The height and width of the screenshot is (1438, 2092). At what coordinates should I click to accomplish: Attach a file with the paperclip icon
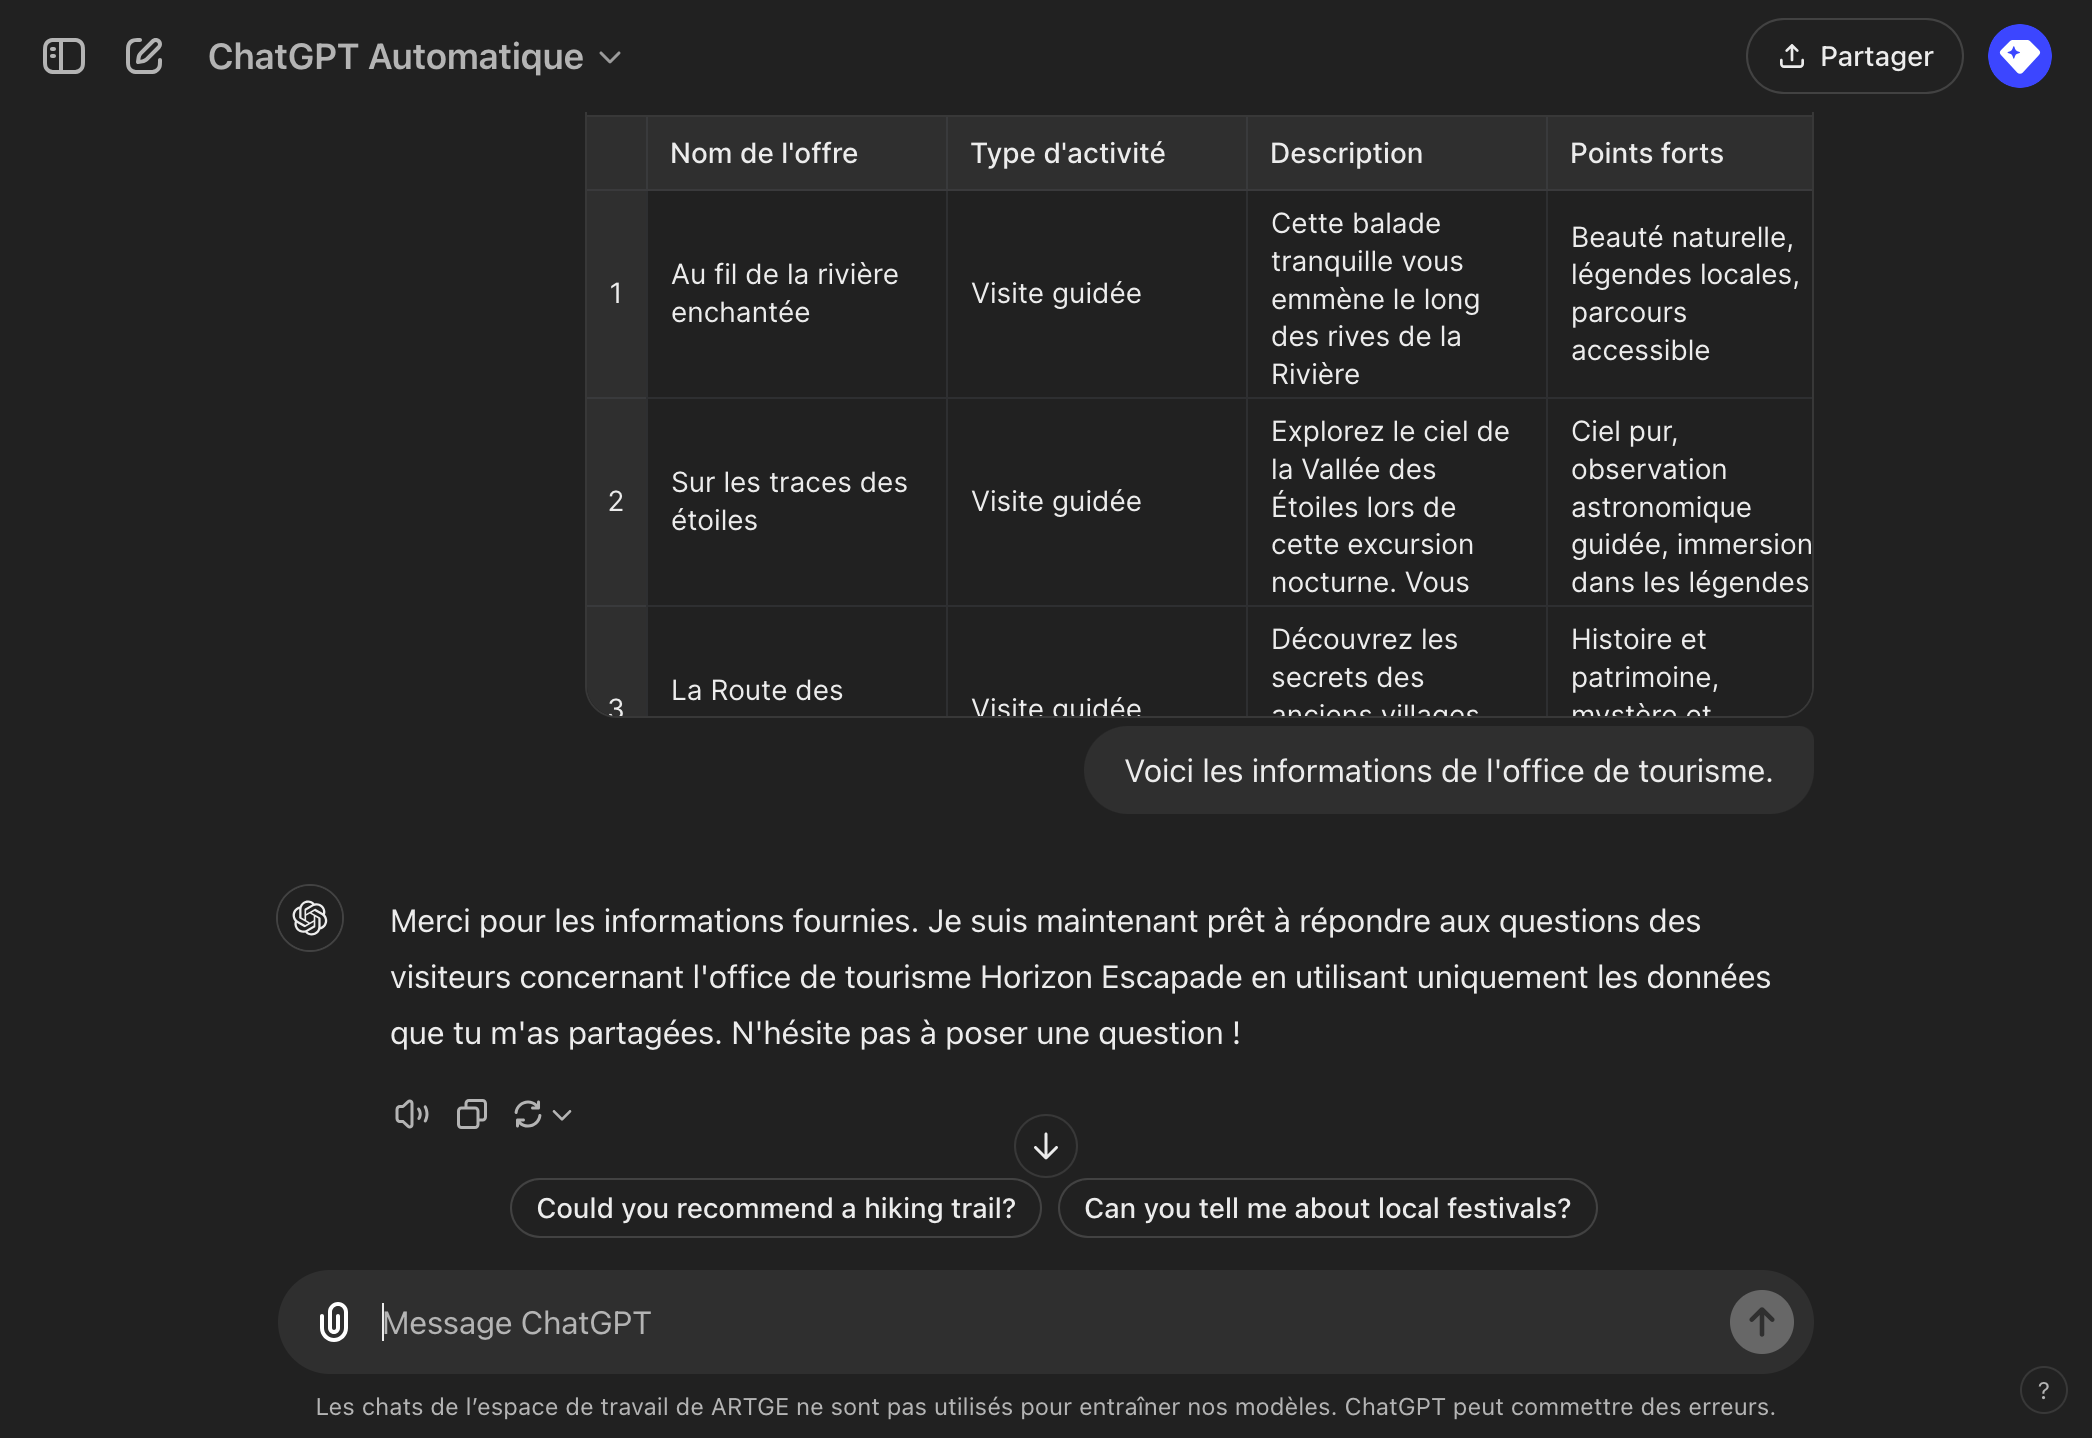[x=334, y=1322]
